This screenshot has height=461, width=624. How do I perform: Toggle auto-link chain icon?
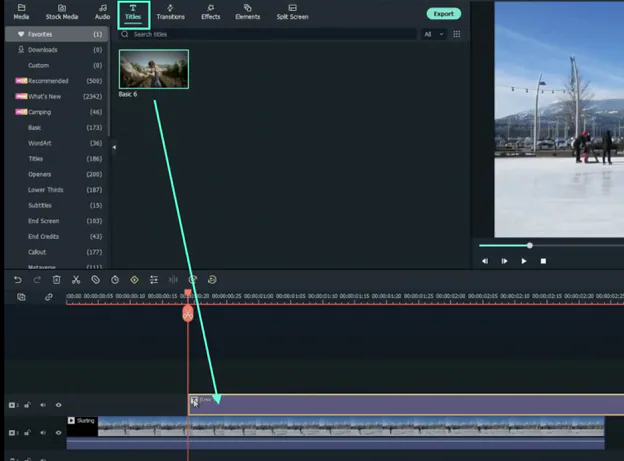click(49, 297)
